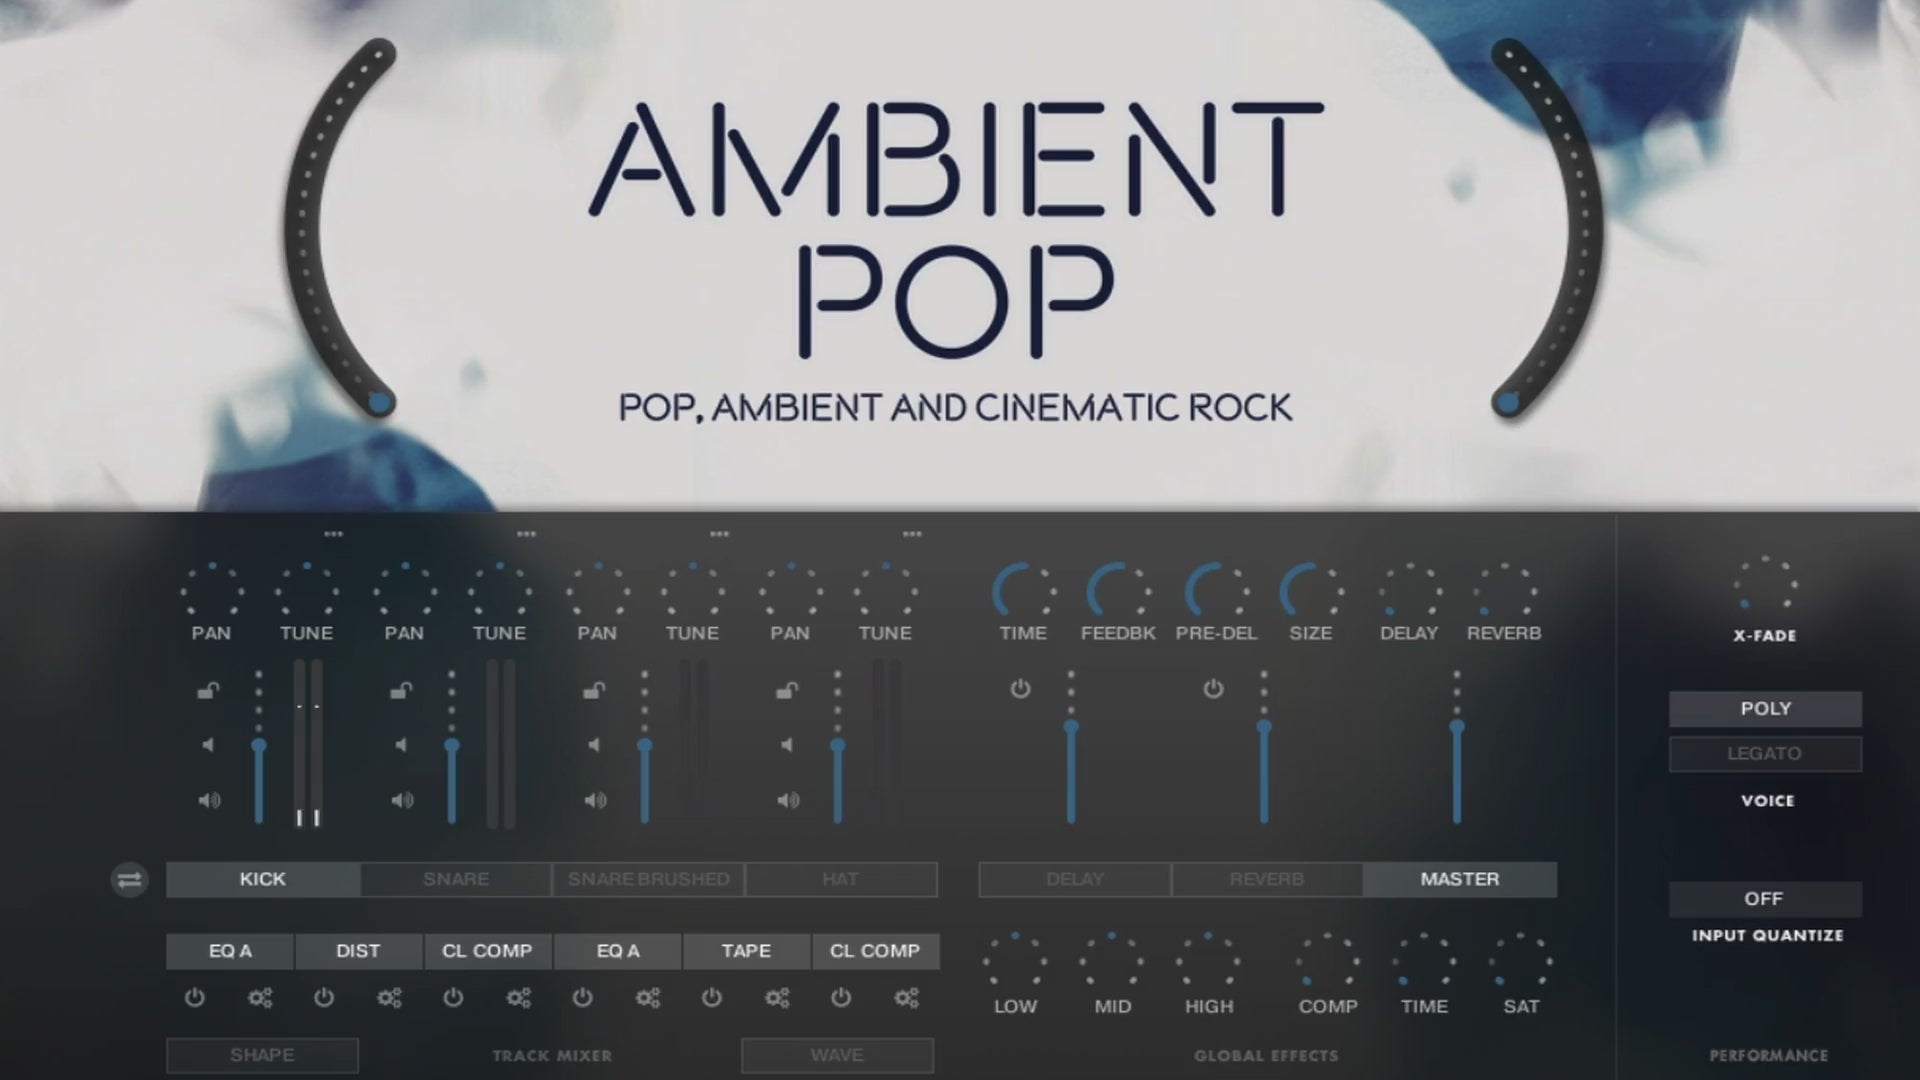
Task: Click the HAT channel's speaker-with-waves icon
Action: (x=788, y=800)
